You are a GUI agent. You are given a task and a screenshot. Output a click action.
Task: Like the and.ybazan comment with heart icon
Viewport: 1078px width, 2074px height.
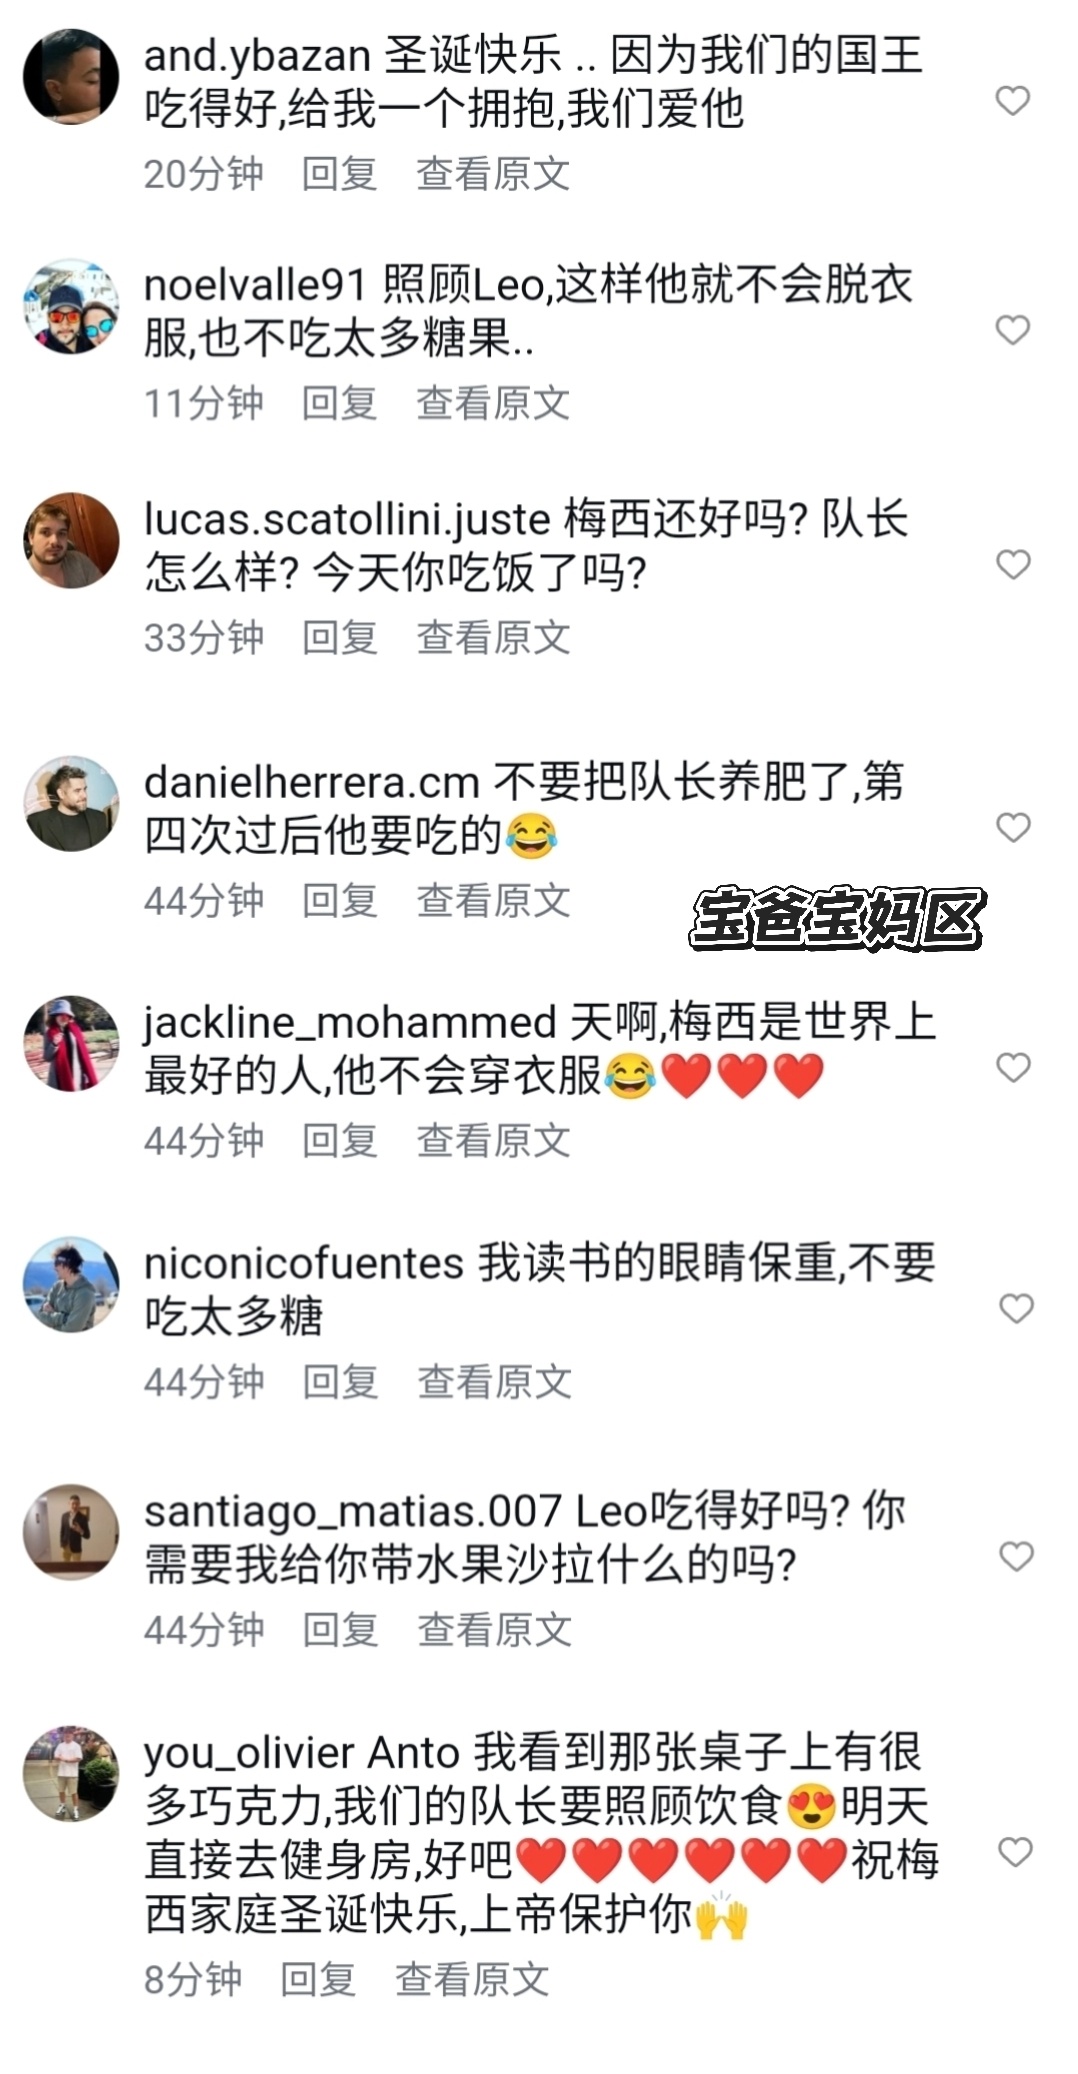point(1013,100)
